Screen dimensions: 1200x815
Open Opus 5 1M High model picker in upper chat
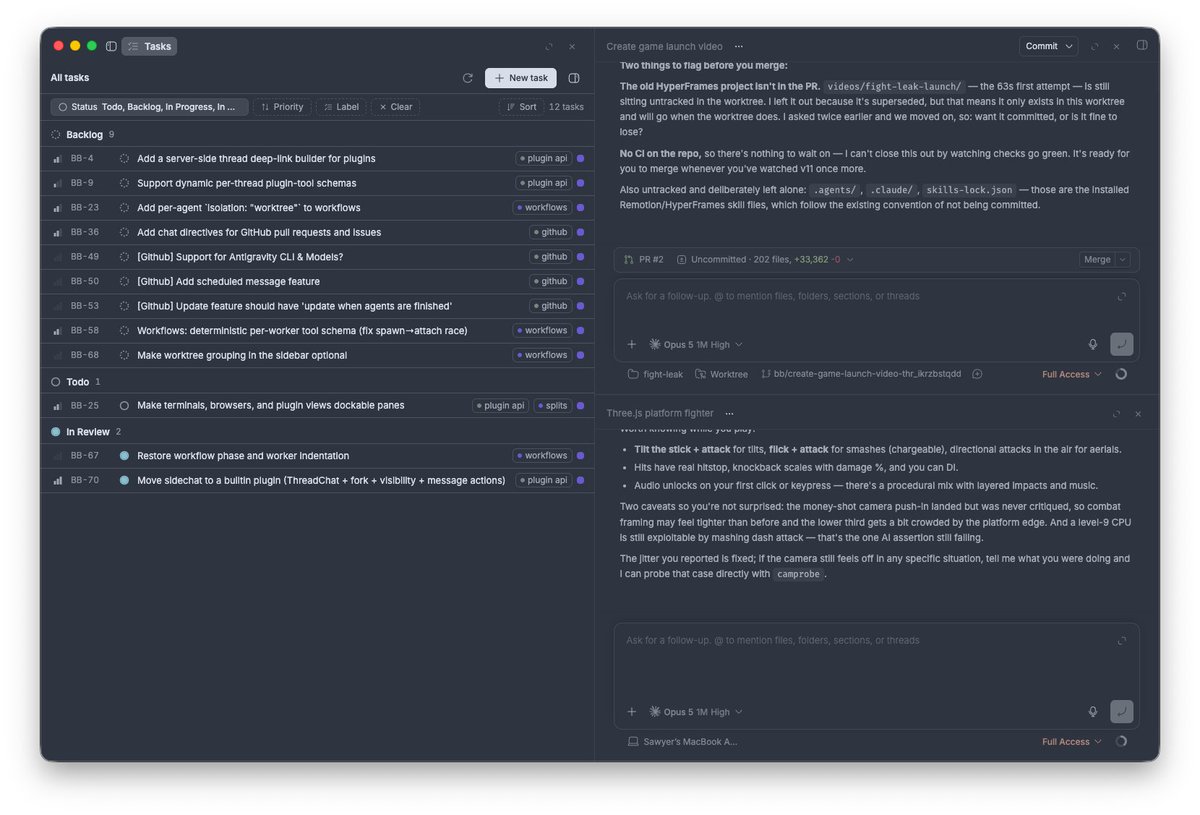(696, 344)
